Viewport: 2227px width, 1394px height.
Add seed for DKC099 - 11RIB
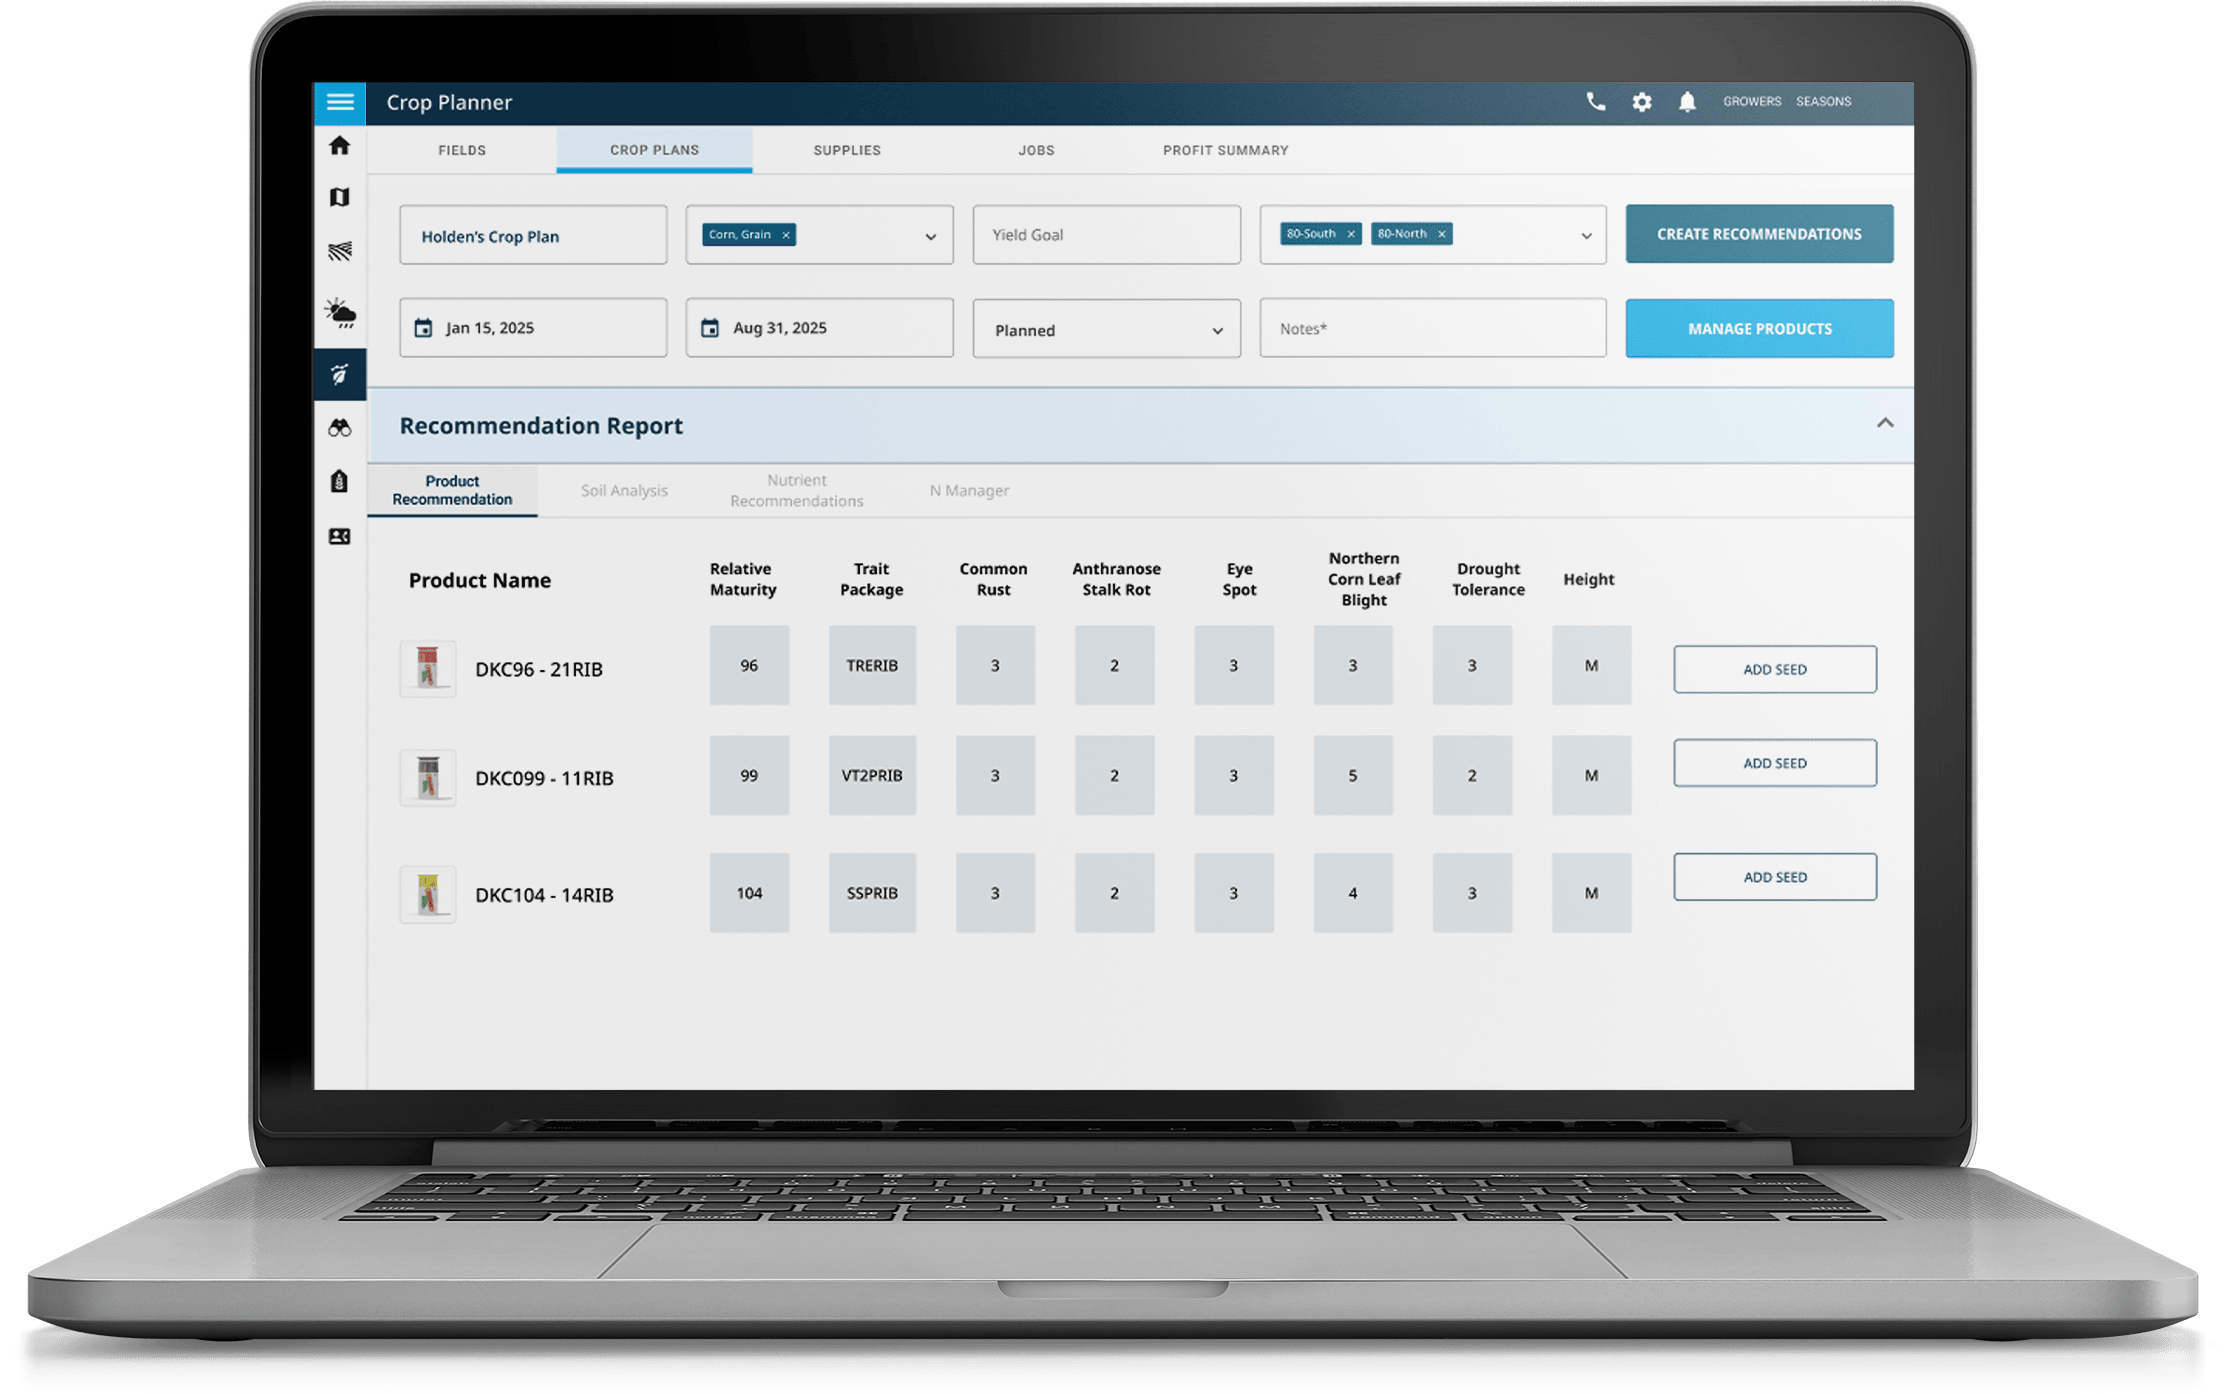pos(1775,763)
